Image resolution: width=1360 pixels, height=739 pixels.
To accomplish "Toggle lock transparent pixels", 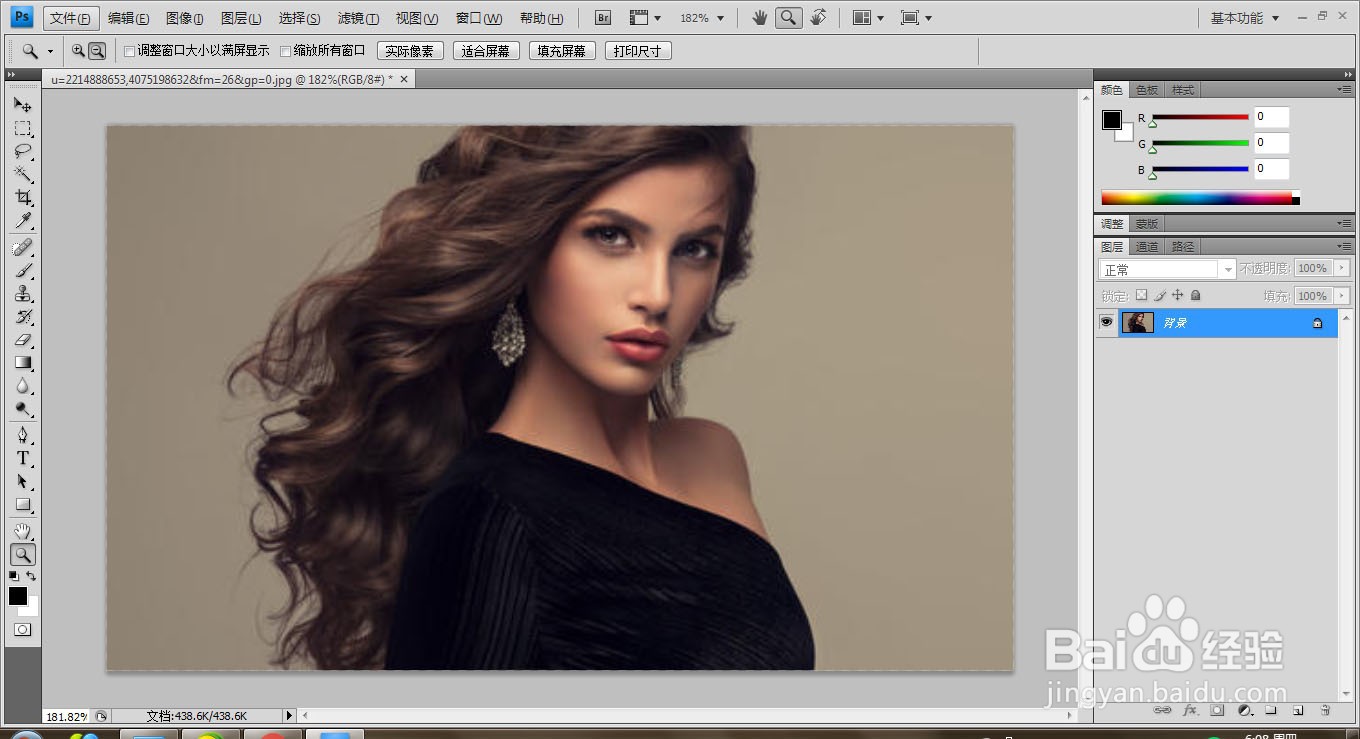I will coord(1141,296).
